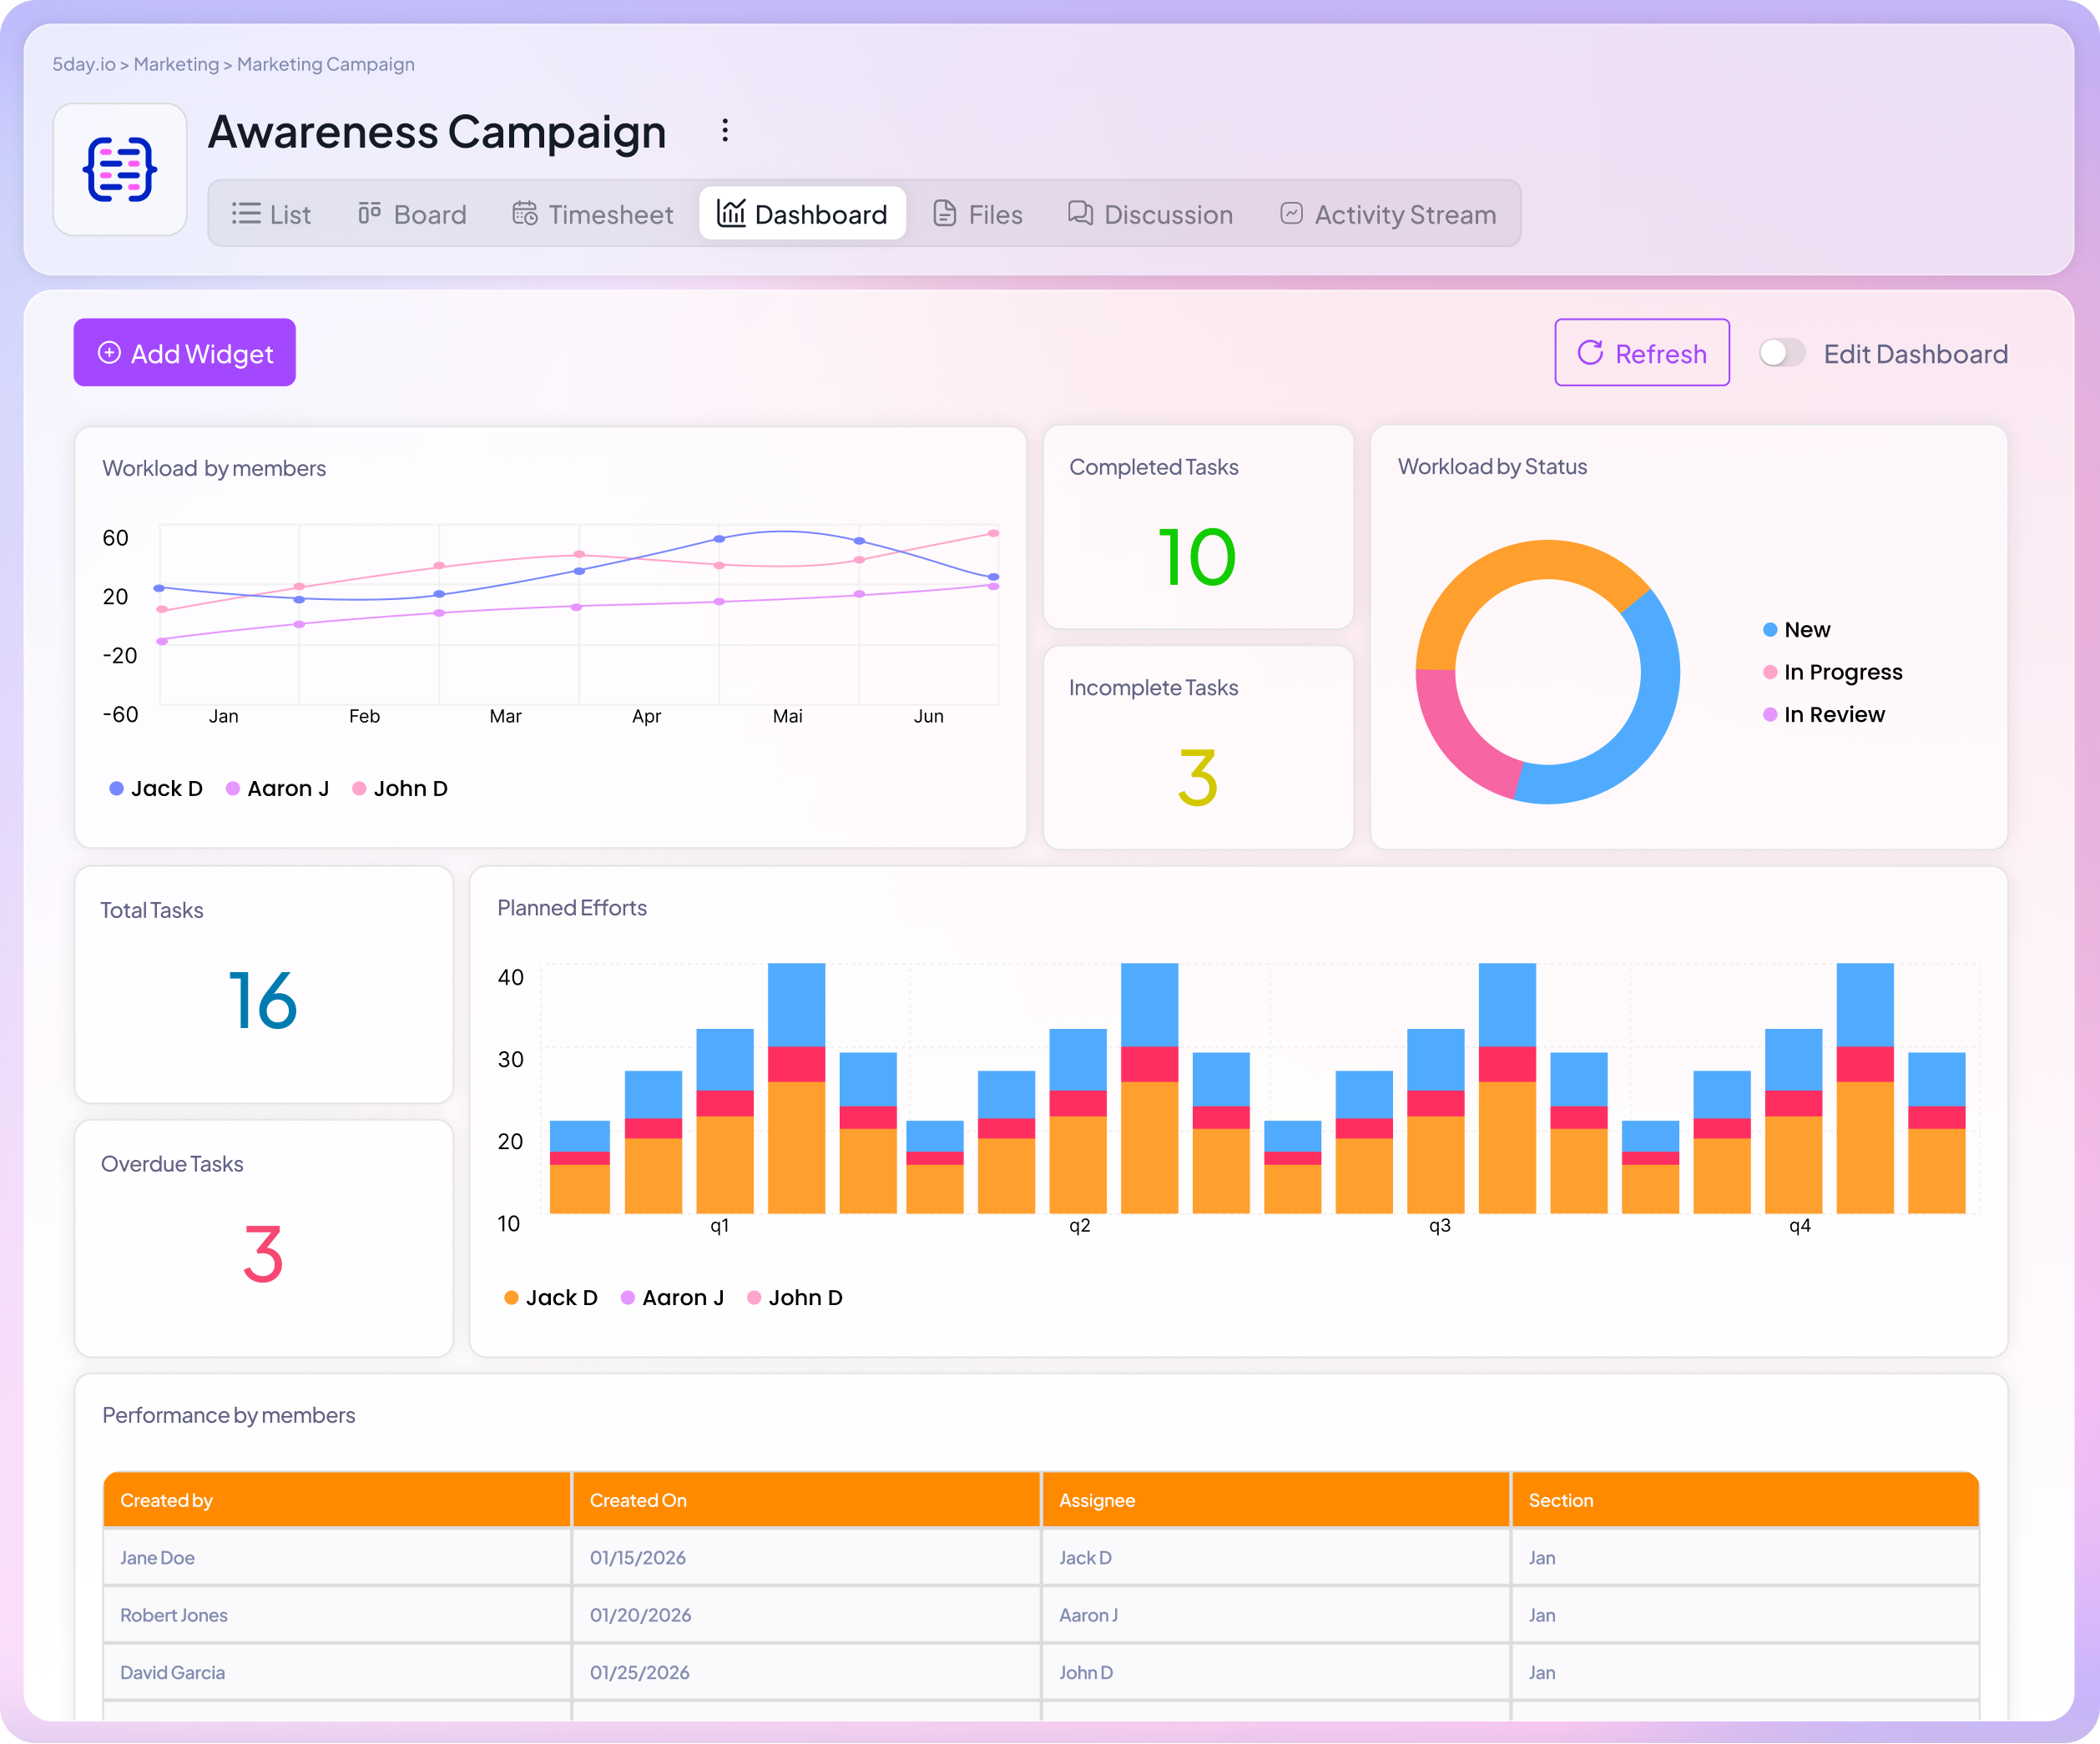Open Files via the document icon

pos(944,213)
